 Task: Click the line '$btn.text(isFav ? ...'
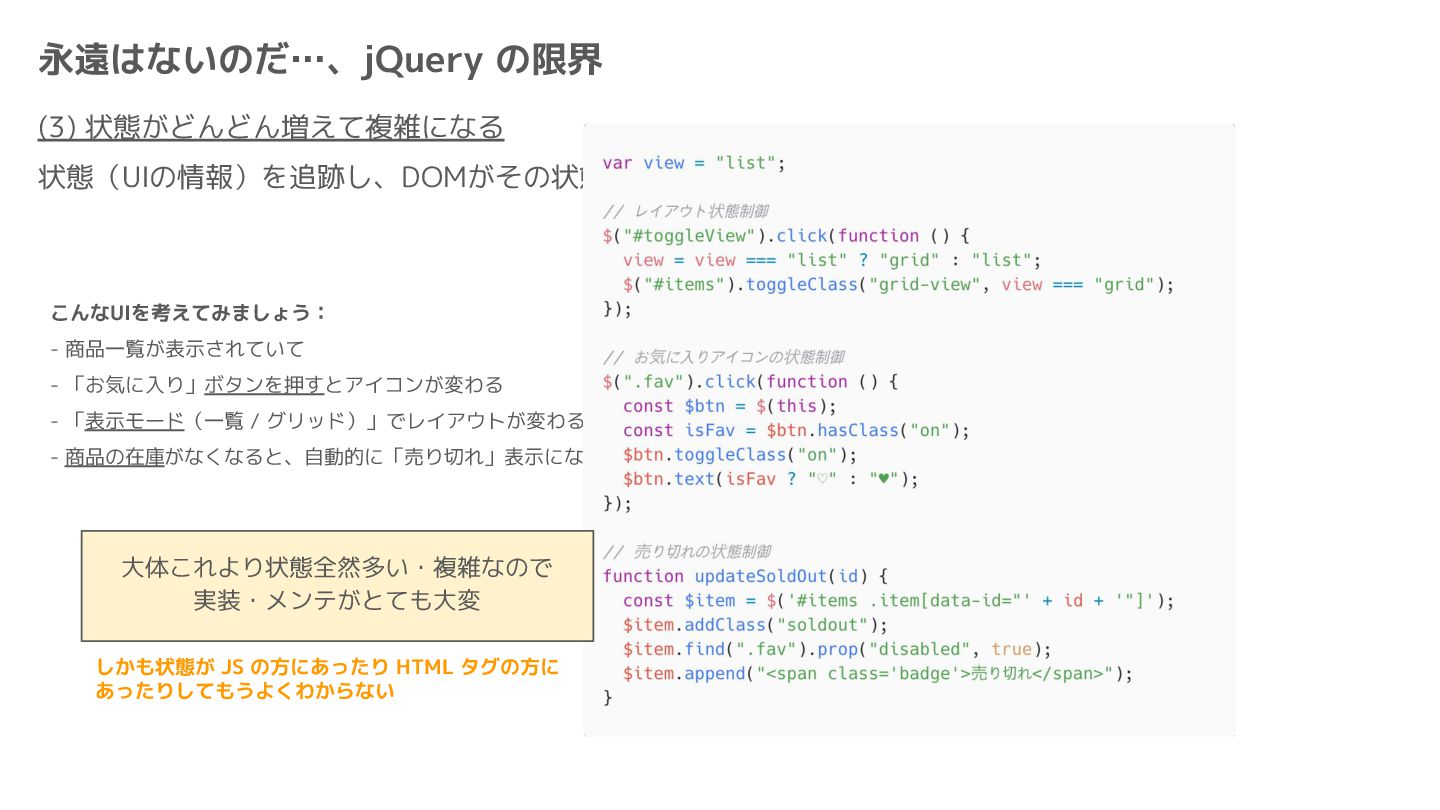(770, 479)
